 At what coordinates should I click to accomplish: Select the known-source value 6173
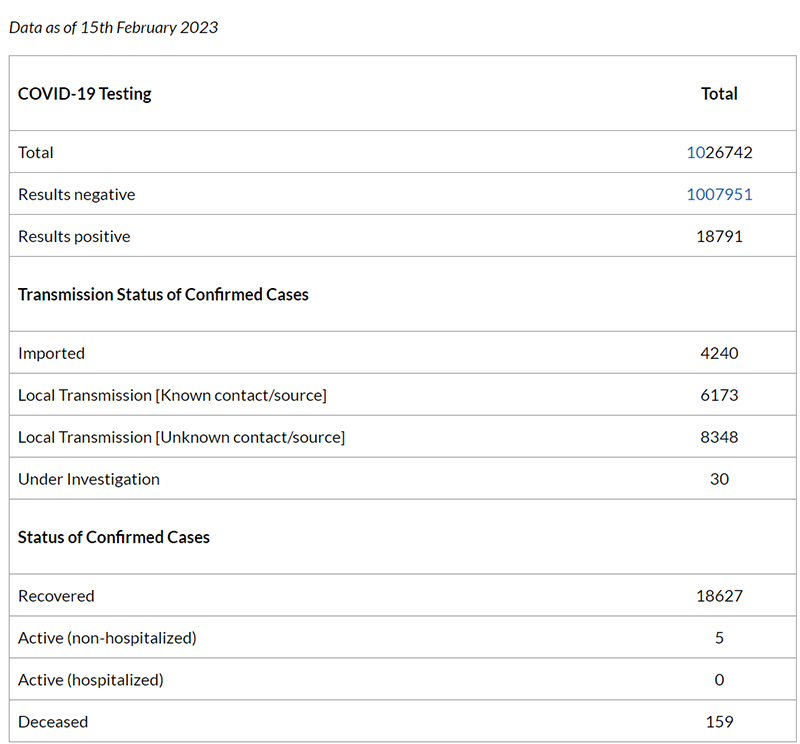click(x=719, y=395)
